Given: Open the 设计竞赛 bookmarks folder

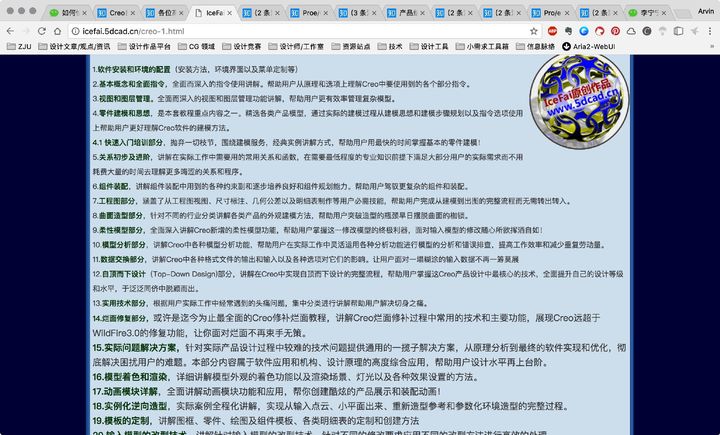Looking at the screenshot, I should (242, 46).
